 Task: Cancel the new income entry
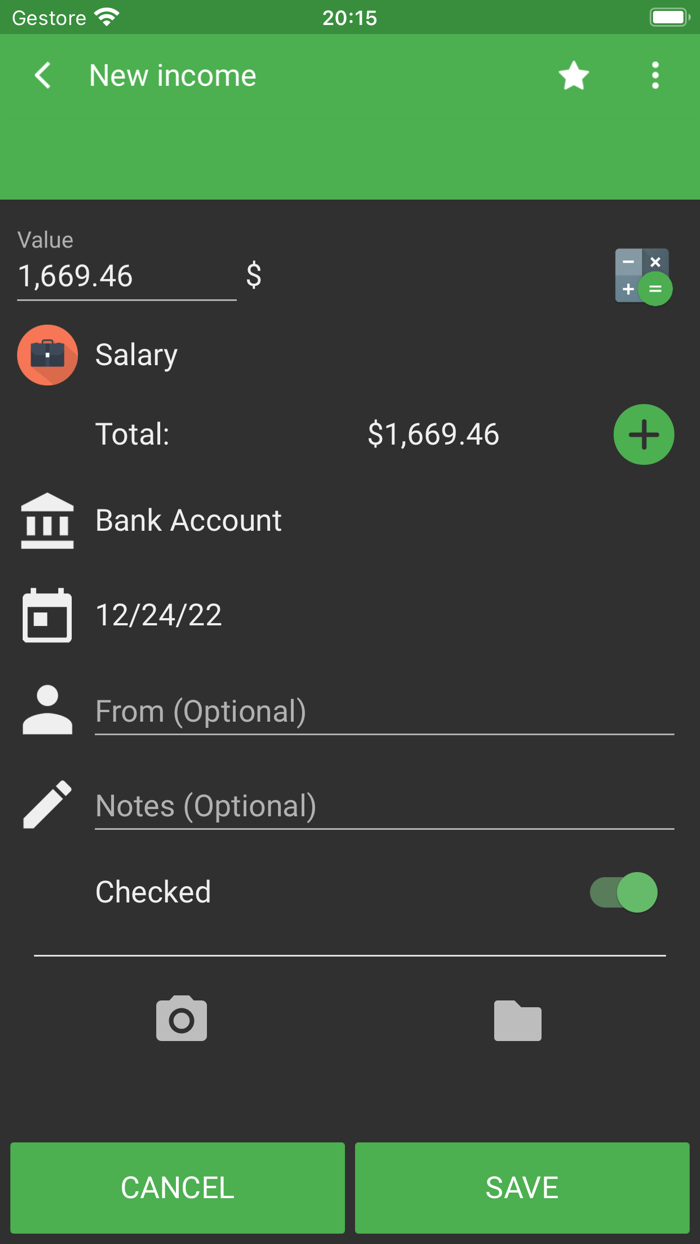177,1187
